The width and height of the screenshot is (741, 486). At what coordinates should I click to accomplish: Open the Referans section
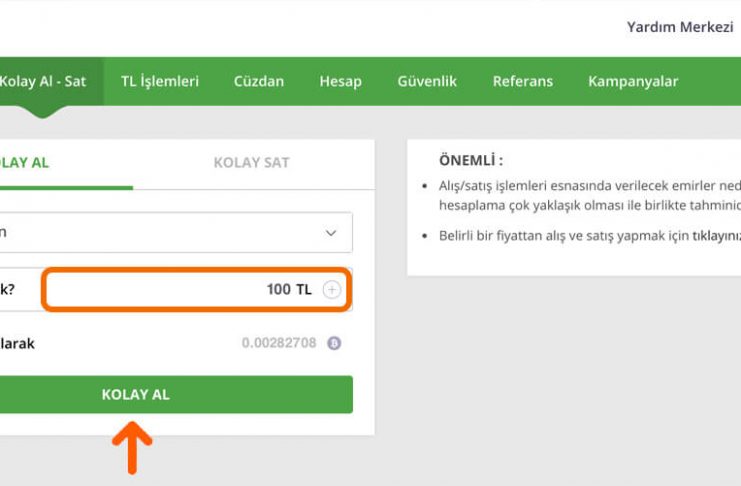click(523, 81)
